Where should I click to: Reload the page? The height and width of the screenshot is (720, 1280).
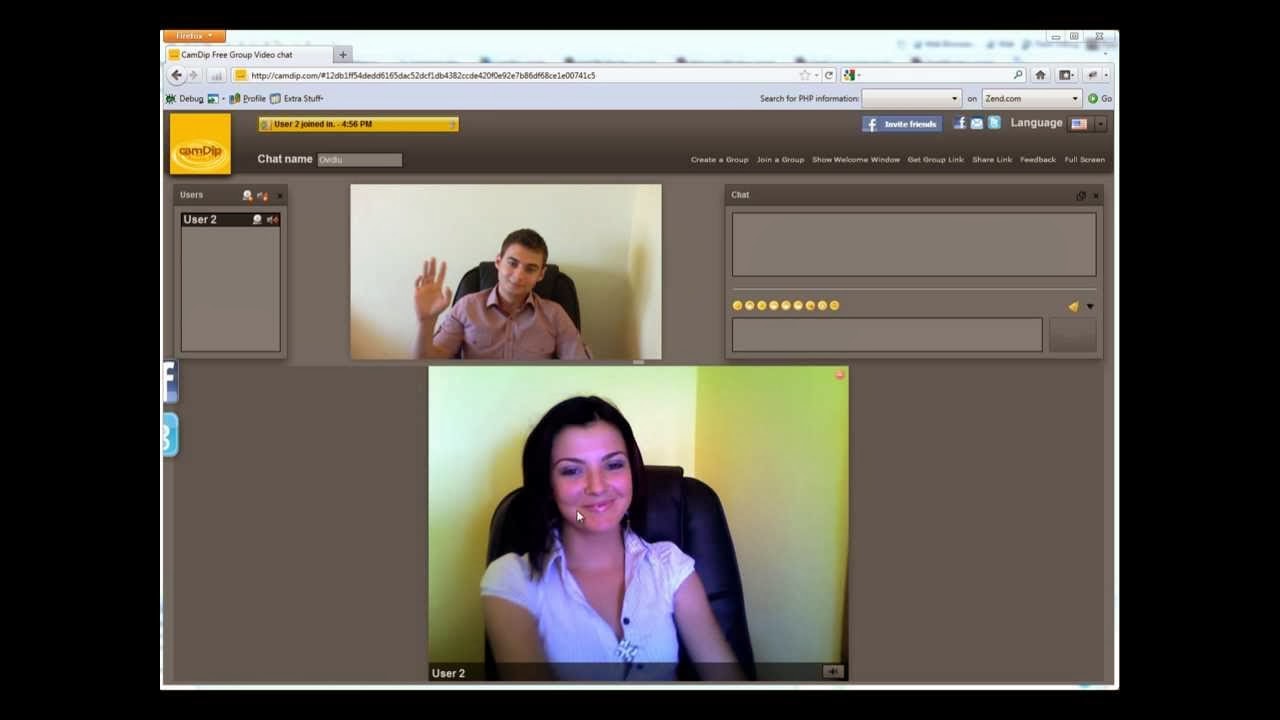(x=828, y=75)
